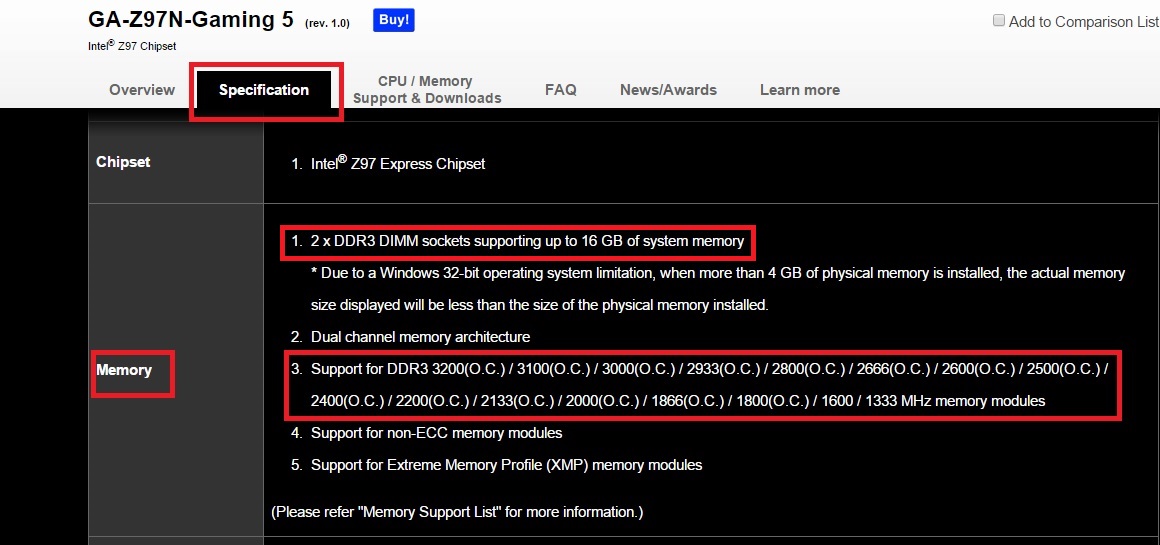Click Support for non-ECC memory modules line
The width and height of the screenshot is (1160, 545).
[x=436, y=433]
